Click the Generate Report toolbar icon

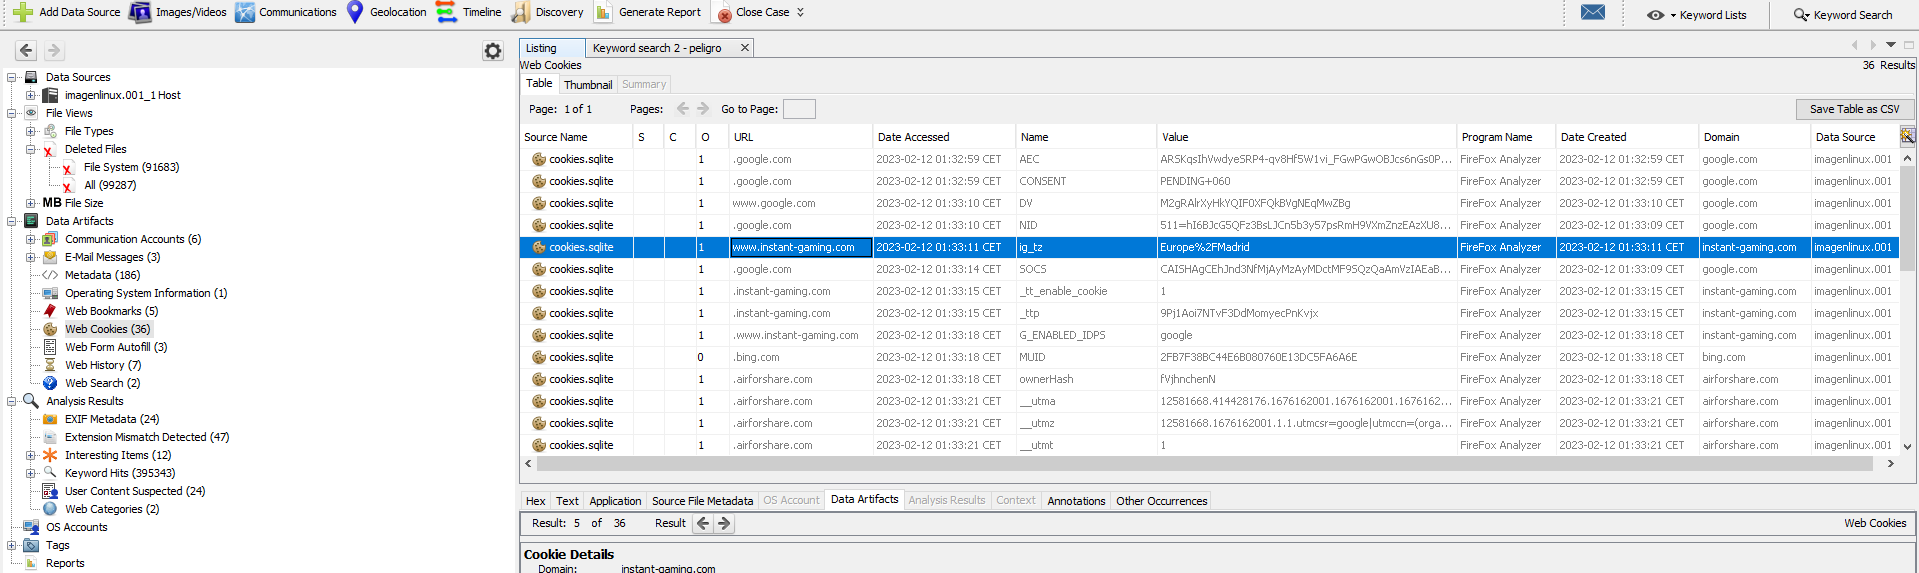604,12
